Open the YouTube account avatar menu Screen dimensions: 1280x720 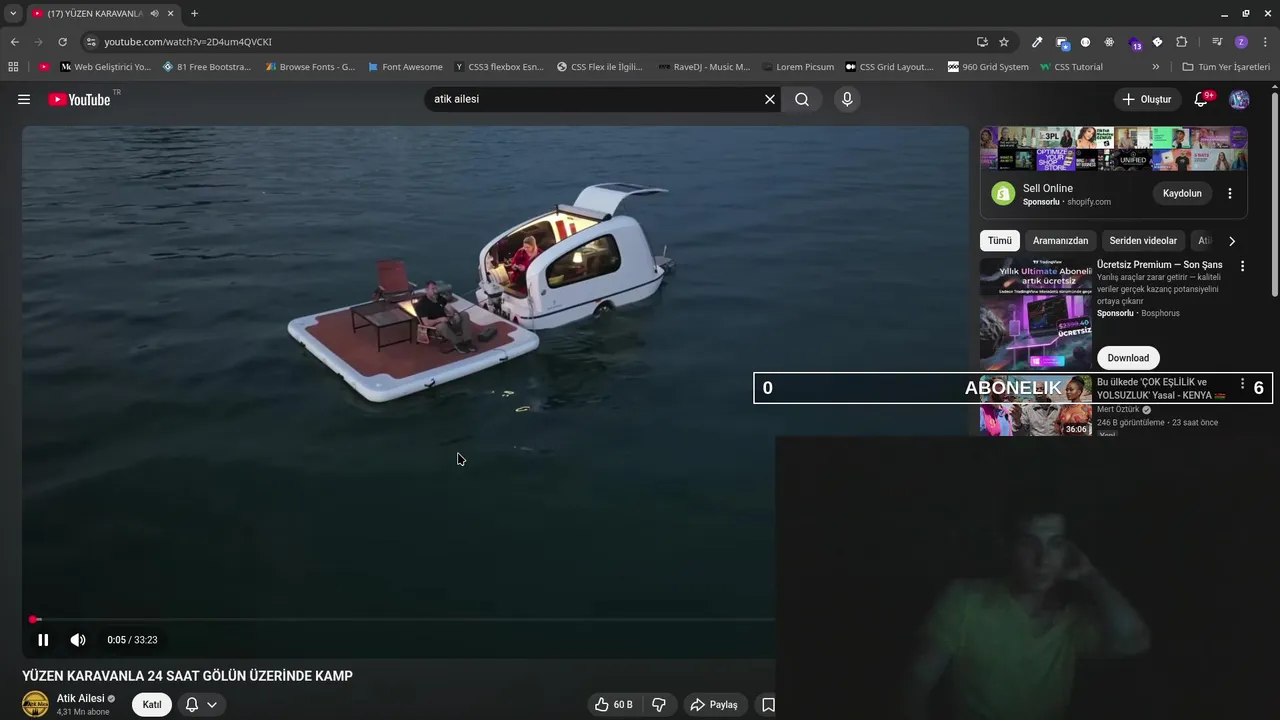(1239, 99)
